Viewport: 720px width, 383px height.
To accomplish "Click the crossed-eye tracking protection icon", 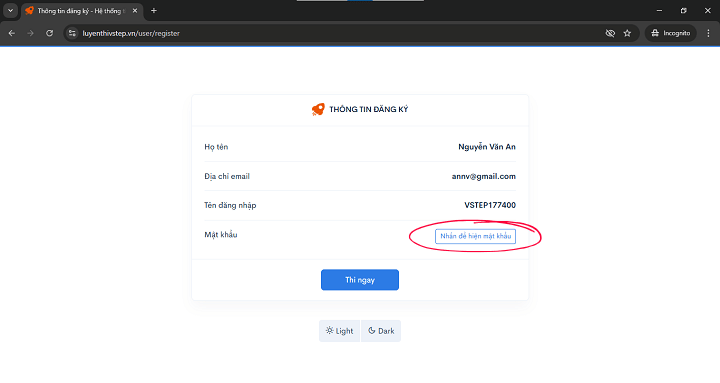I will tap(610, 33).
